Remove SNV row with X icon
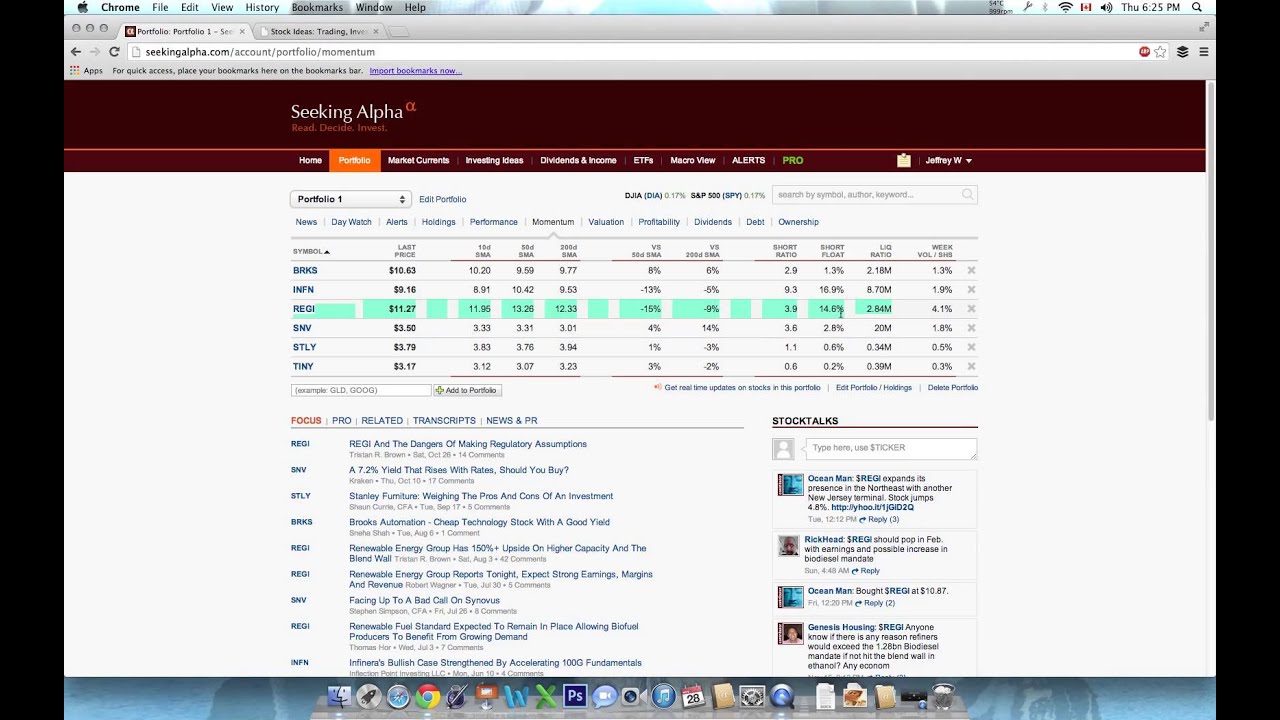The image size is (1280, 720). (971, 328)
